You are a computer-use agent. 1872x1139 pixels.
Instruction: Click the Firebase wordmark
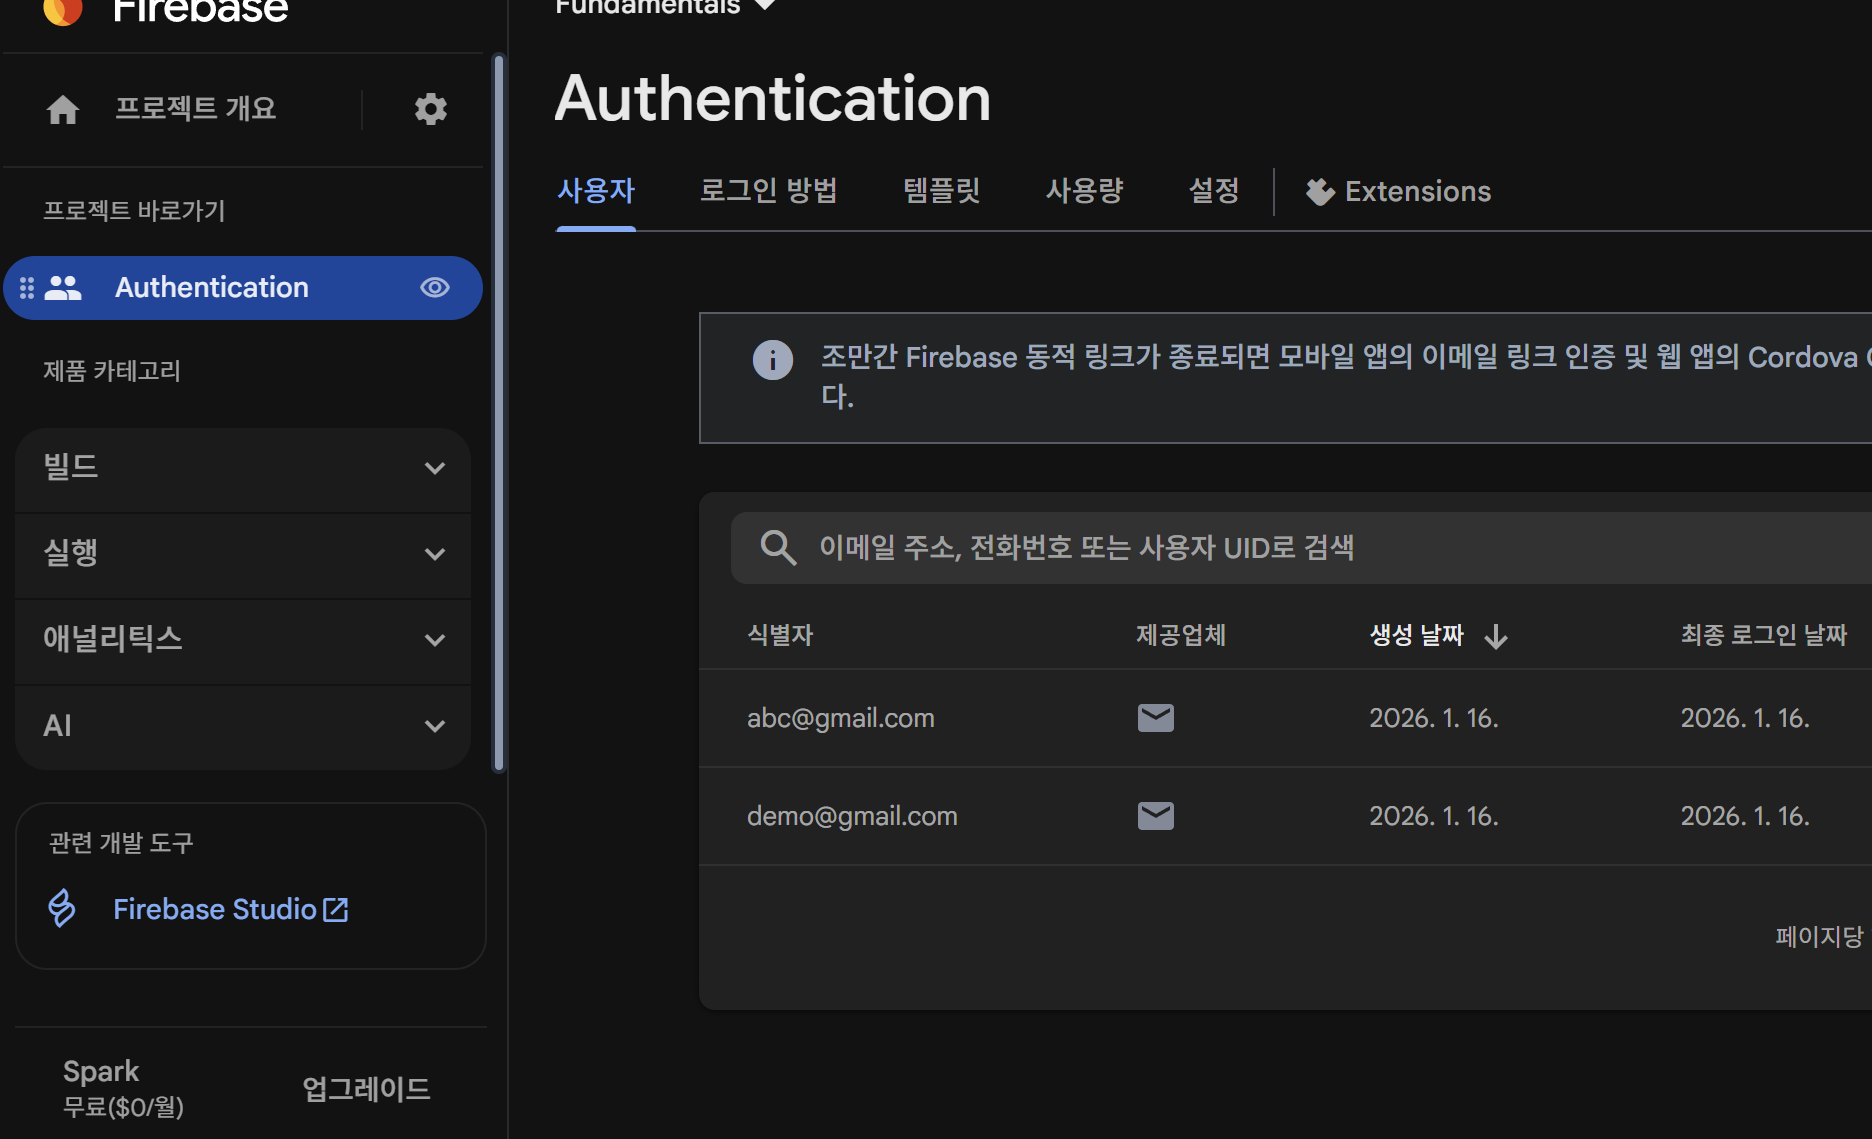click(x=200, y=10)
